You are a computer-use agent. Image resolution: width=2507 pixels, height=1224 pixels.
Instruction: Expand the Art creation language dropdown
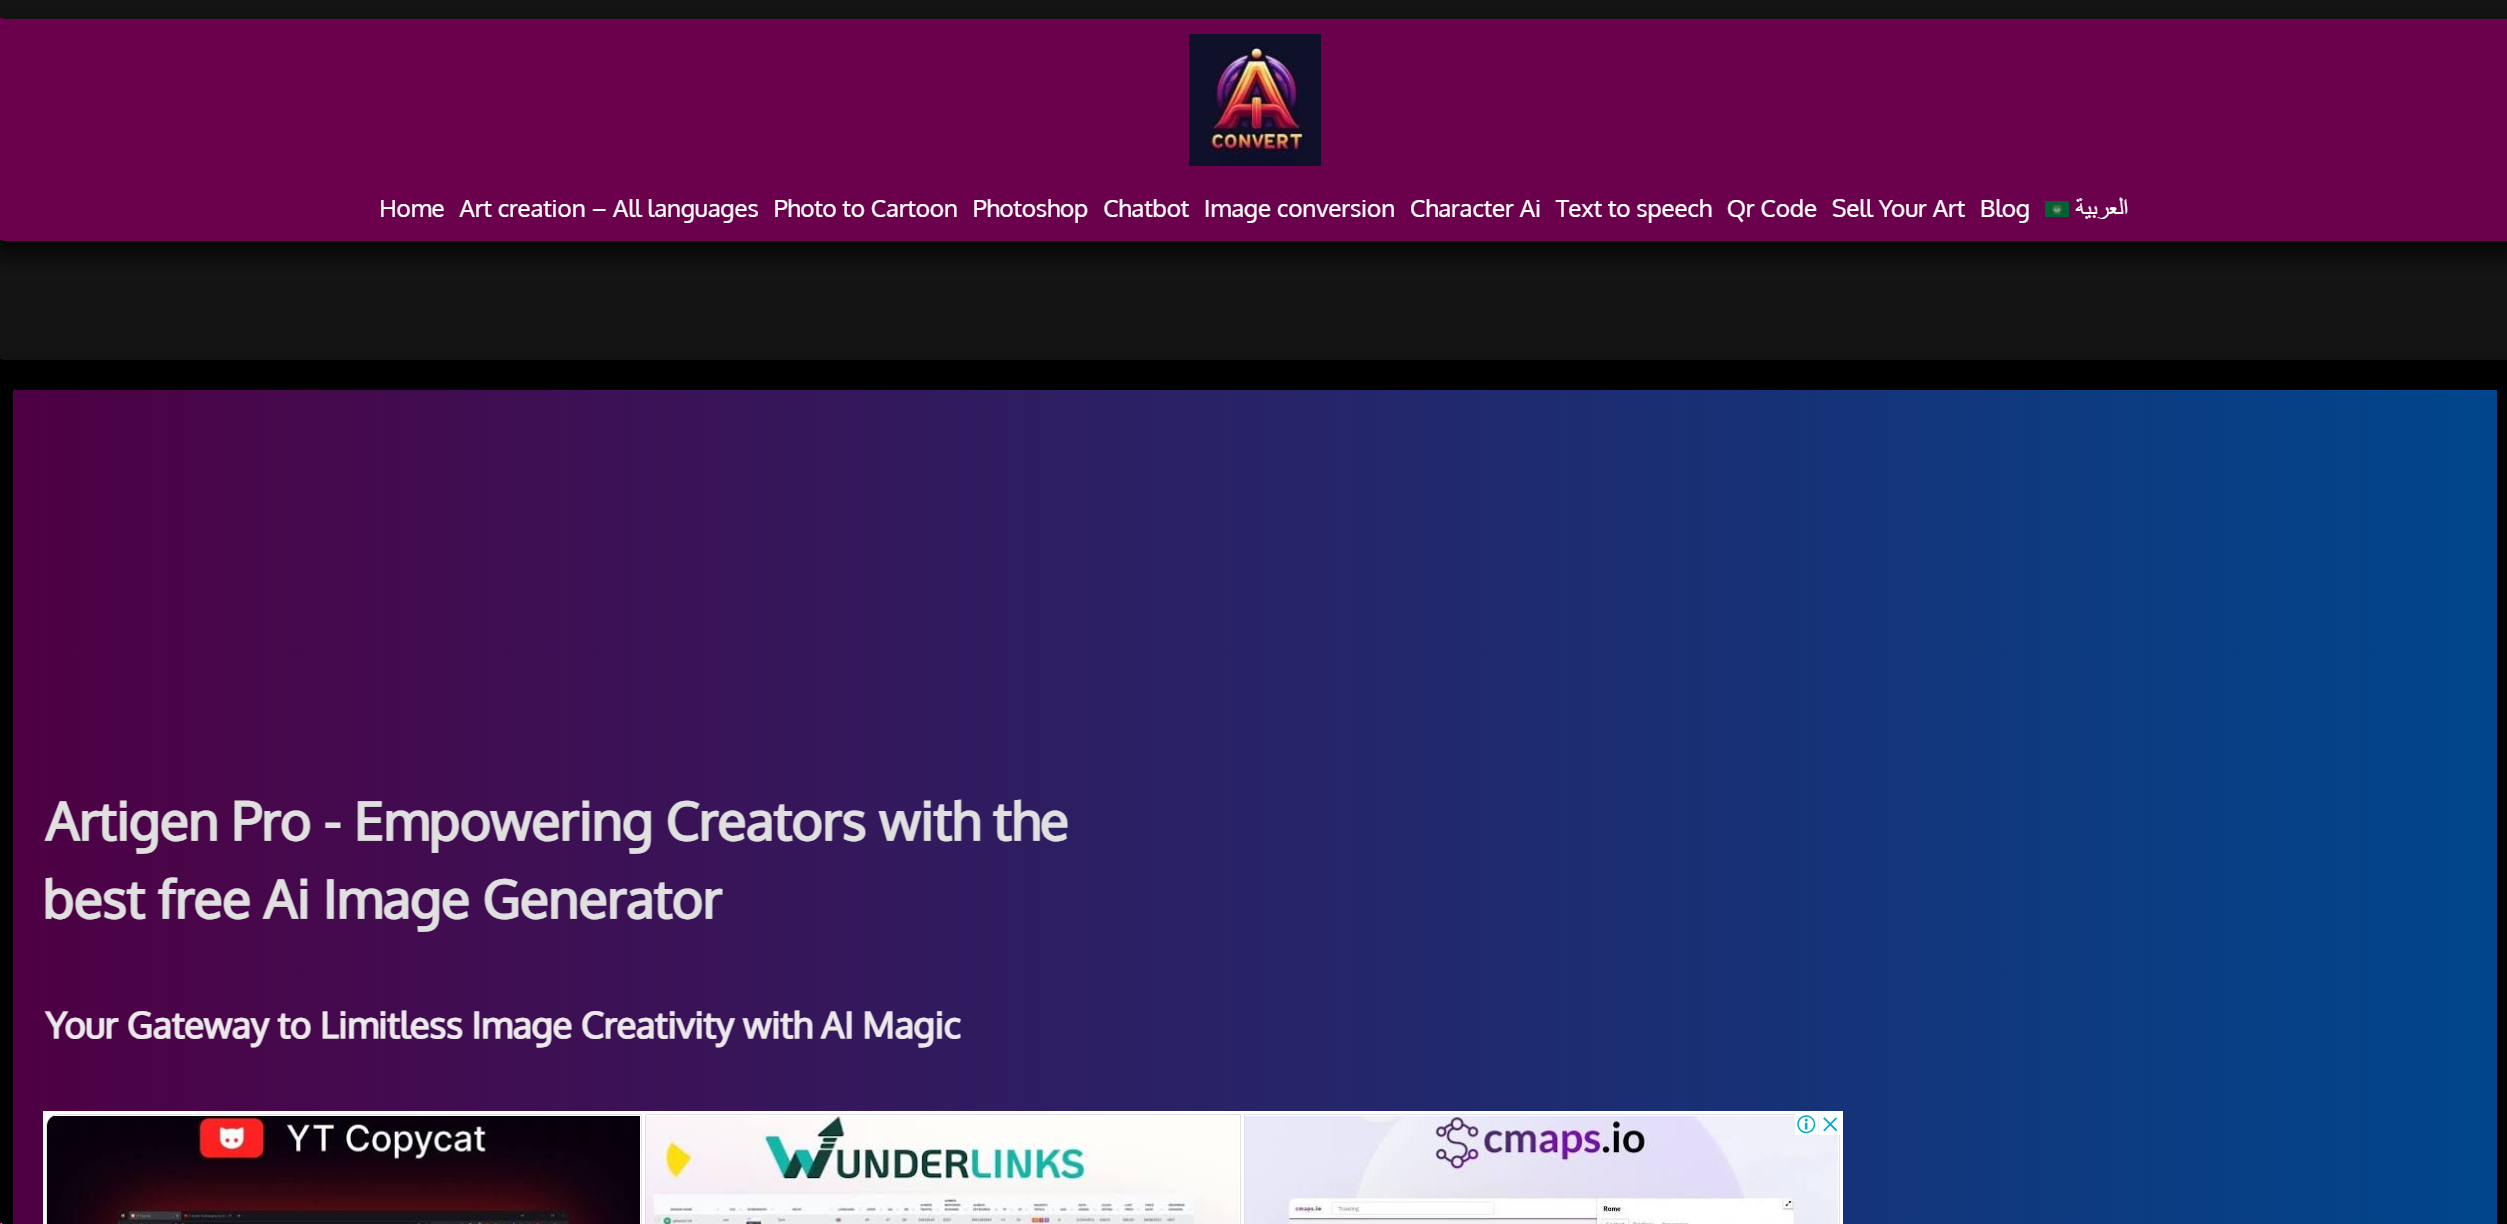tap(608, 208)
